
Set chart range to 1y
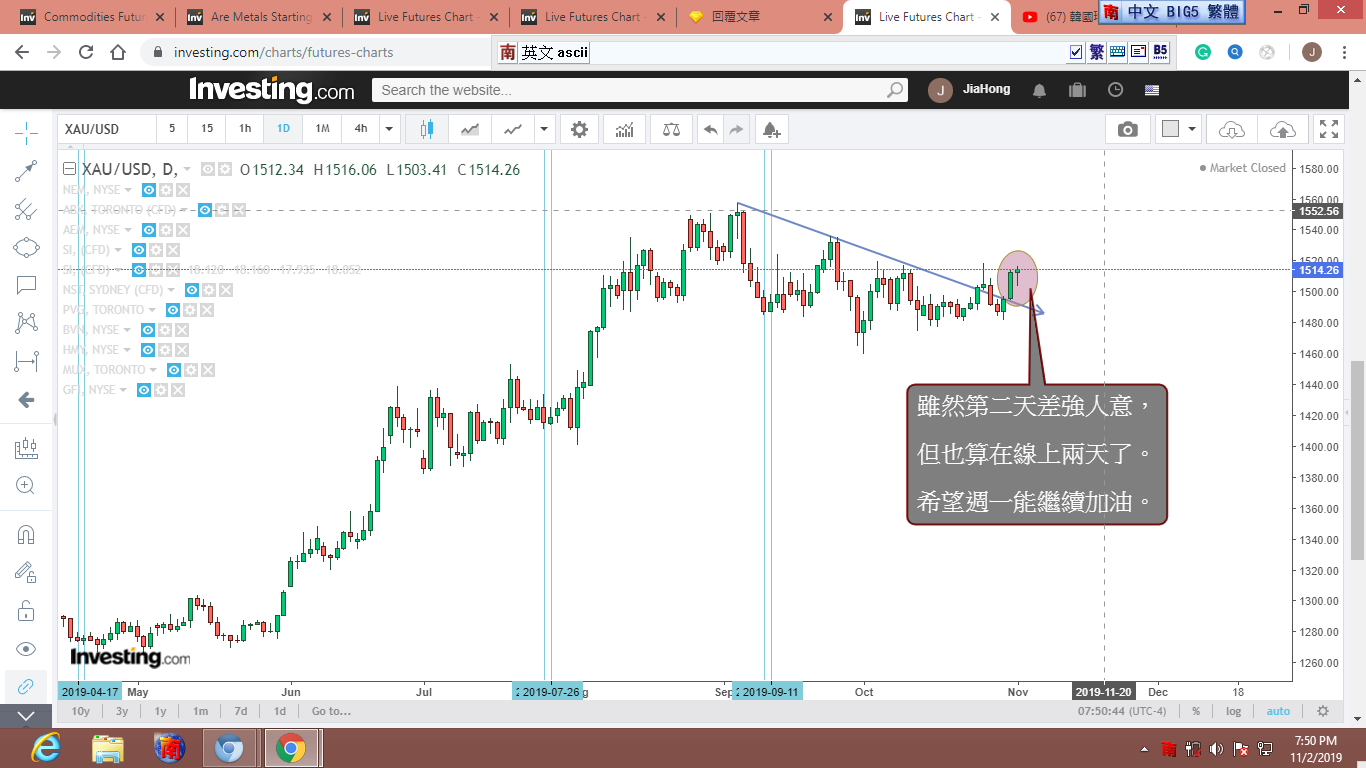tap(160, 711)
